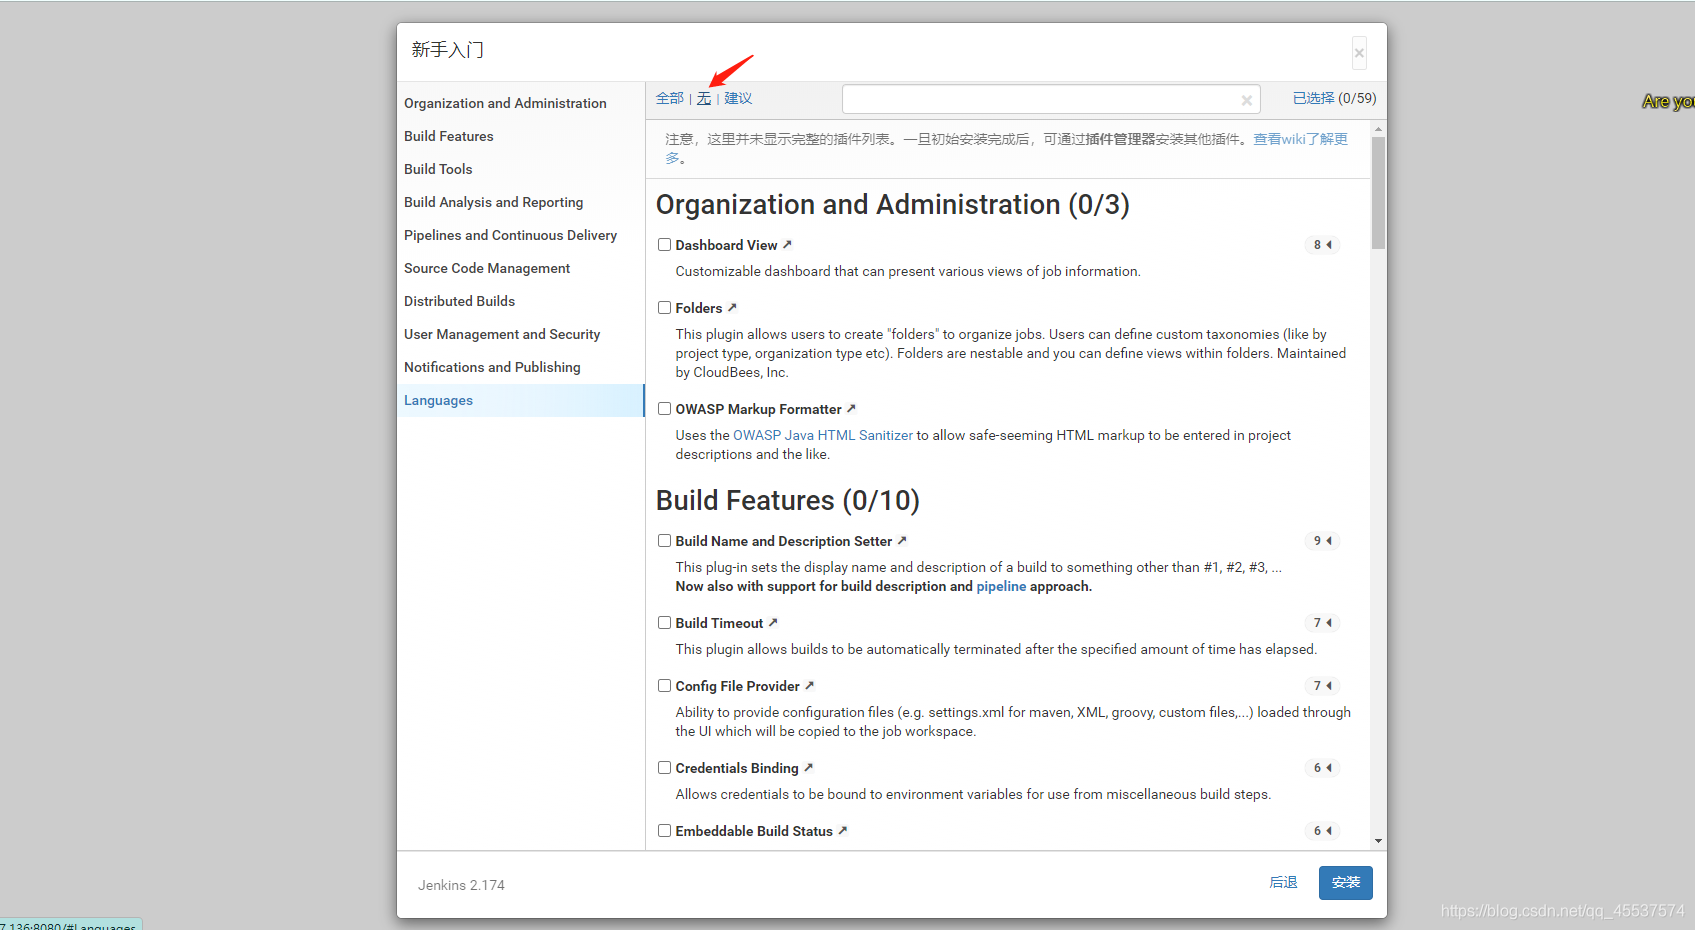Viewport: 1695px width, 930px height.
Task: Click the scrollbar up arrow
Action: point(1378,129)
